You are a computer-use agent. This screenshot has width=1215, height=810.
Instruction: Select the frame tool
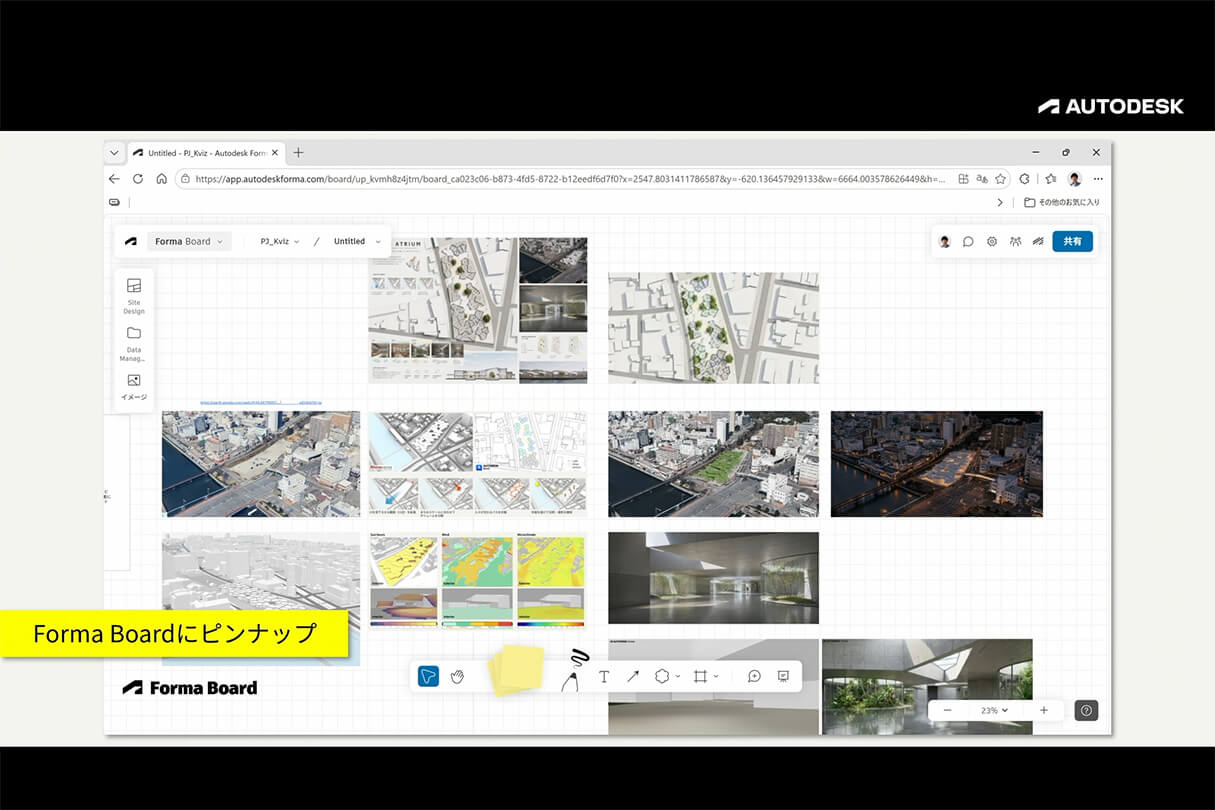coord(700,677)
